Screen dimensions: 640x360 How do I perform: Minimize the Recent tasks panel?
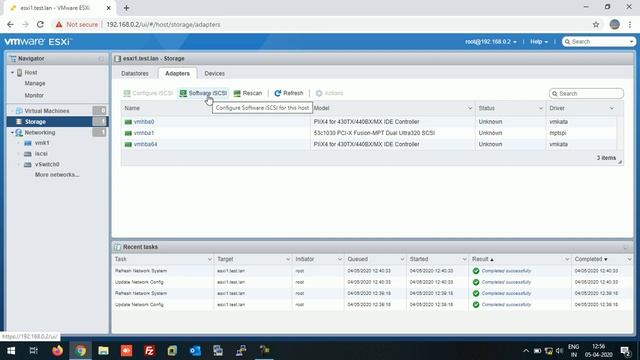pos(625,247)
